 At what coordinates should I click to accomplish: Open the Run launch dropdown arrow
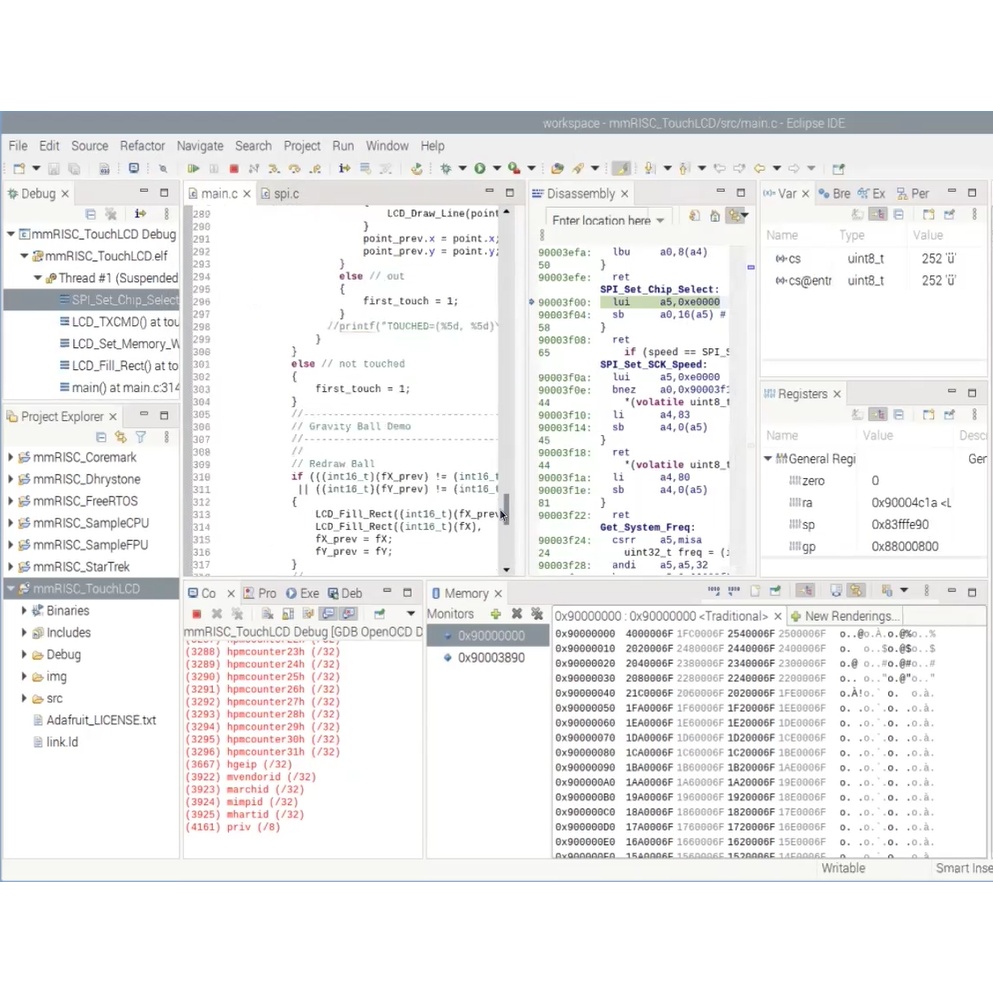(x=496, y=168)
